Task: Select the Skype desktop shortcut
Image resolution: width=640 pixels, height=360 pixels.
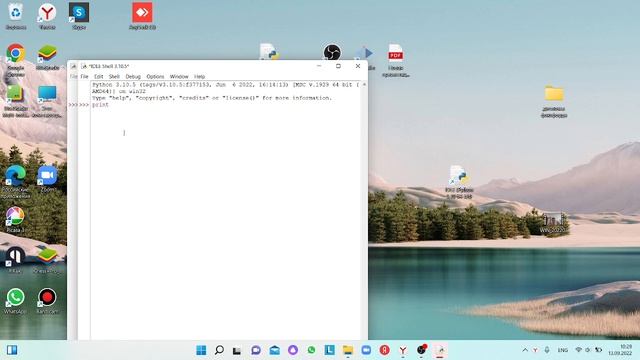Action: [x=79, y=16]
